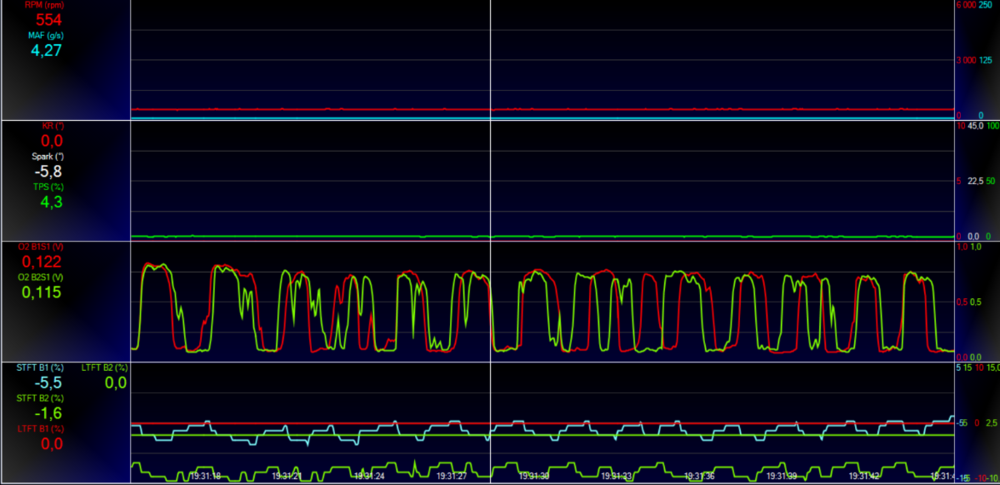Select the KR channel value 0,0
Screen dimensions: 1000x485
pyautogui.click(x=46, y=142)
